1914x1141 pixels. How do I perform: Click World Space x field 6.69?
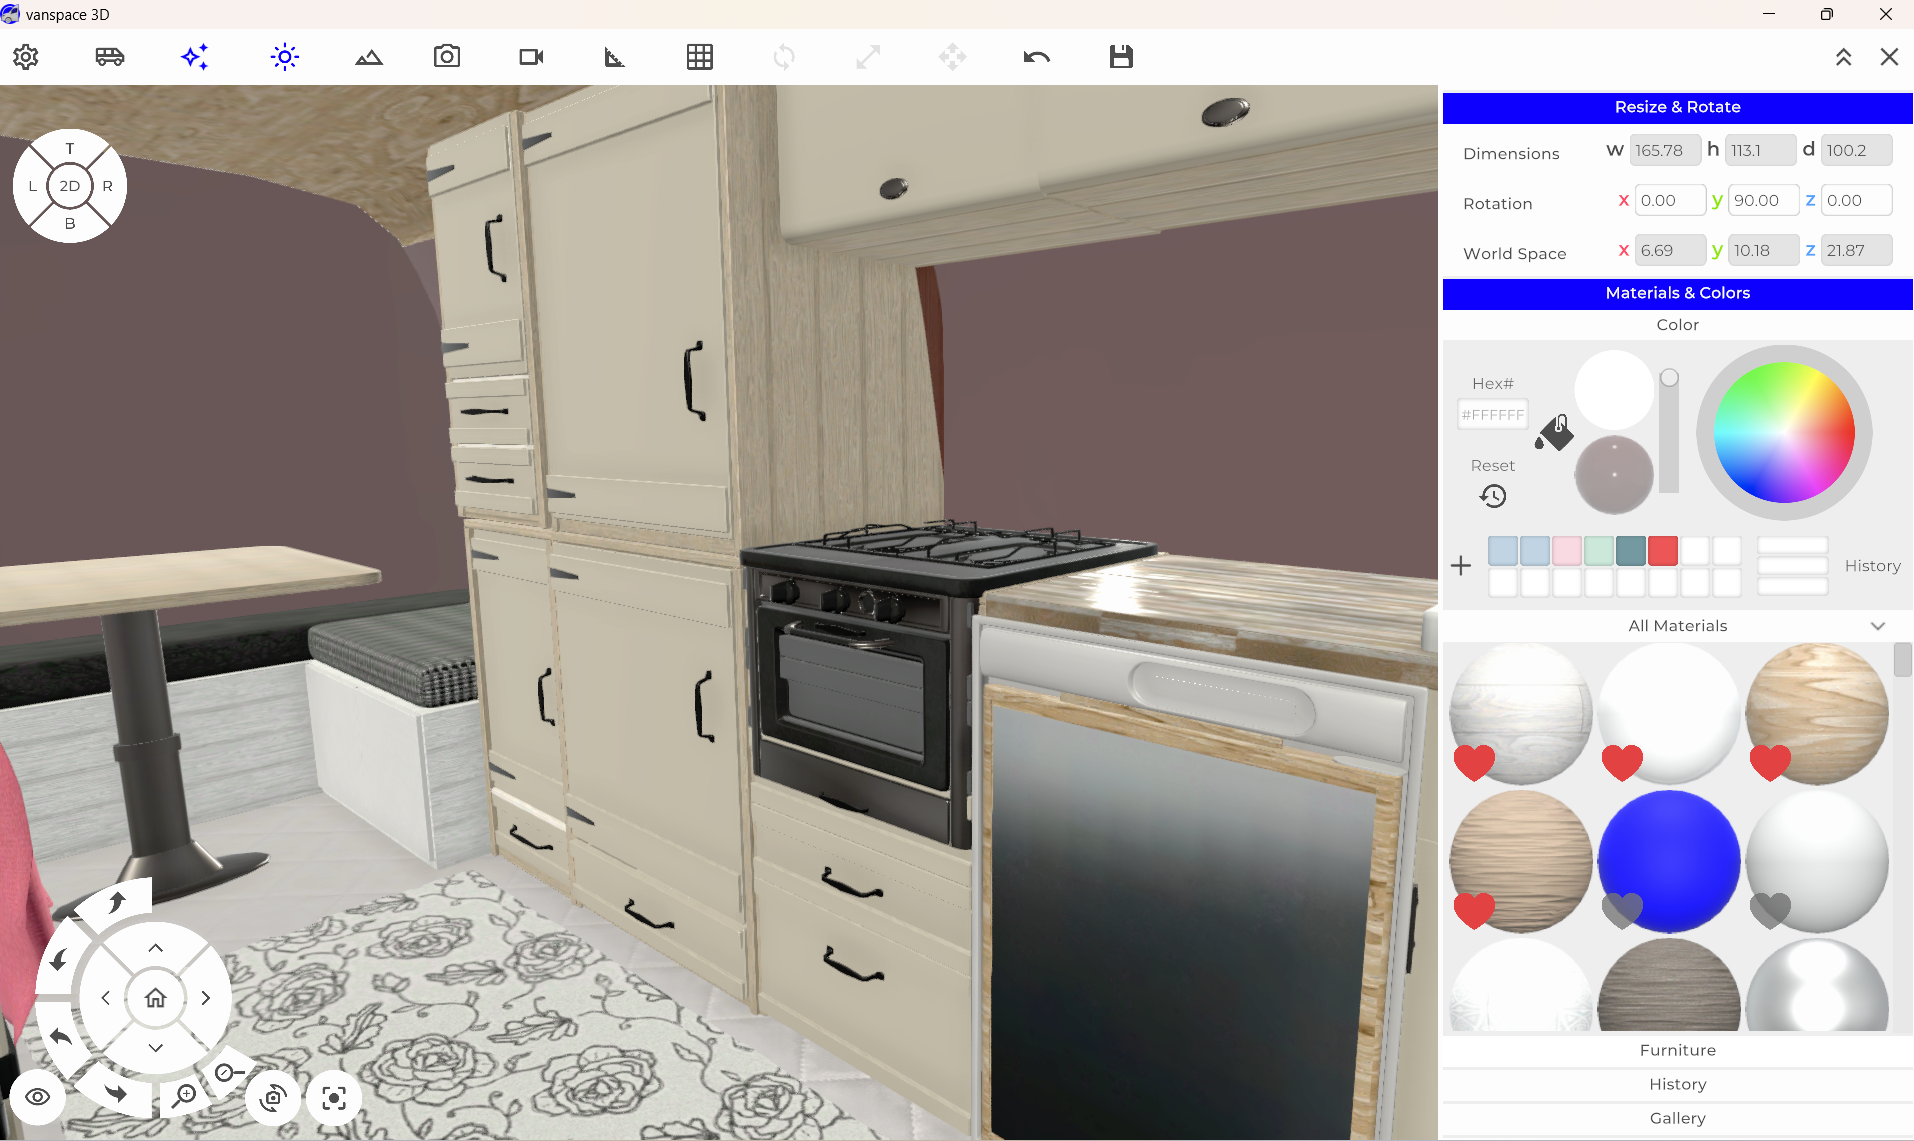[1670, 251]
